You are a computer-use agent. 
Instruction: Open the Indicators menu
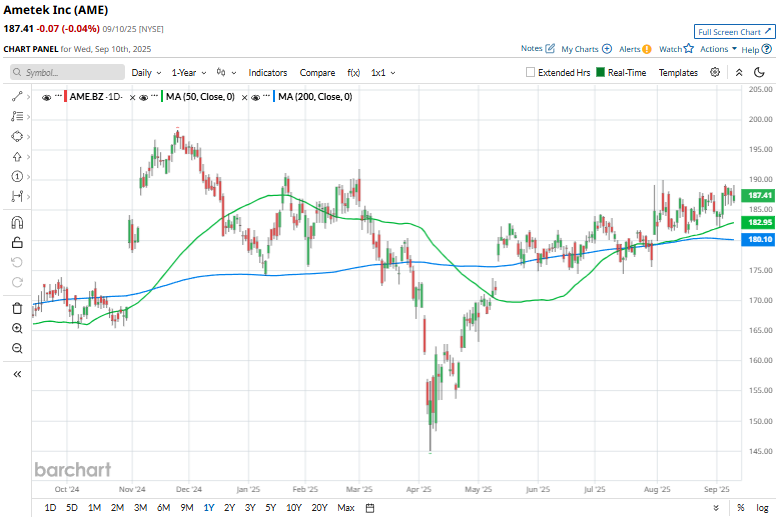click(268, 73)
